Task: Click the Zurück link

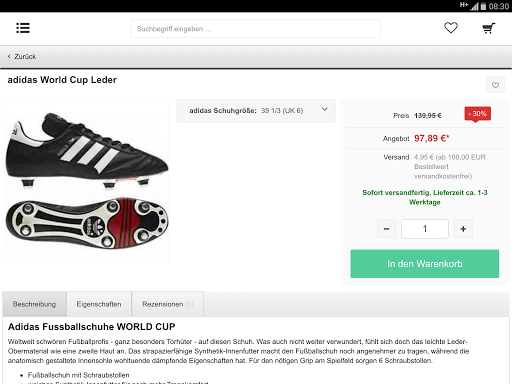Action: (x=25, y=56)
